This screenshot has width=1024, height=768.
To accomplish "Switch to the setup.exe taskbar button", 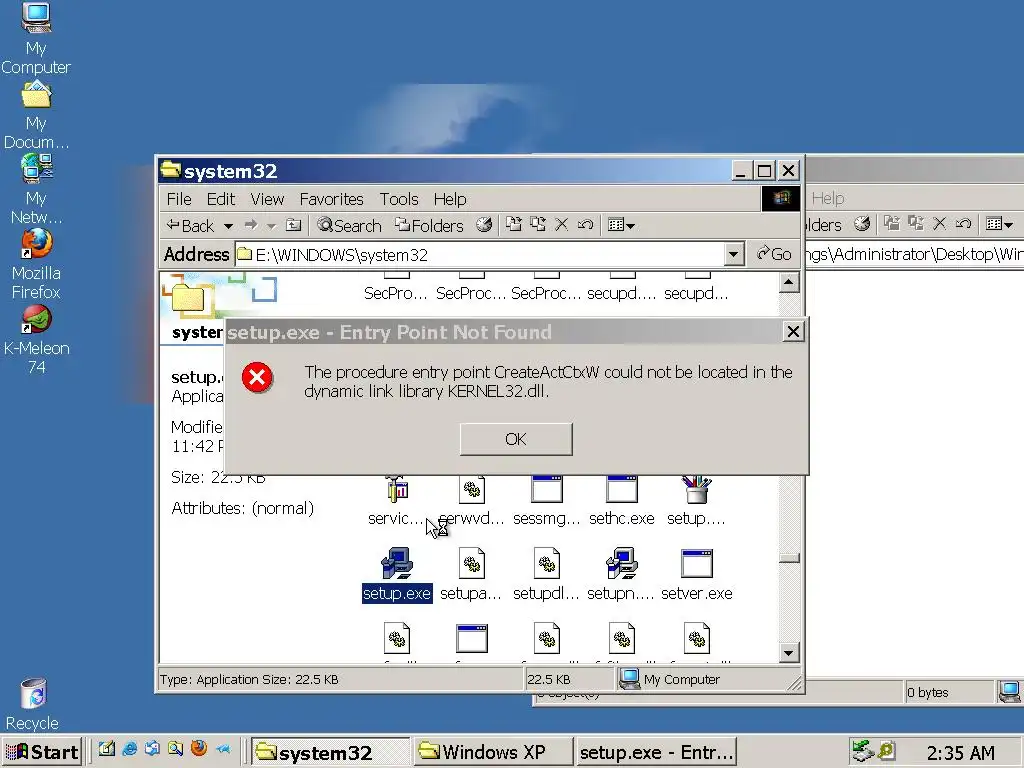I will tap(656, 752).
